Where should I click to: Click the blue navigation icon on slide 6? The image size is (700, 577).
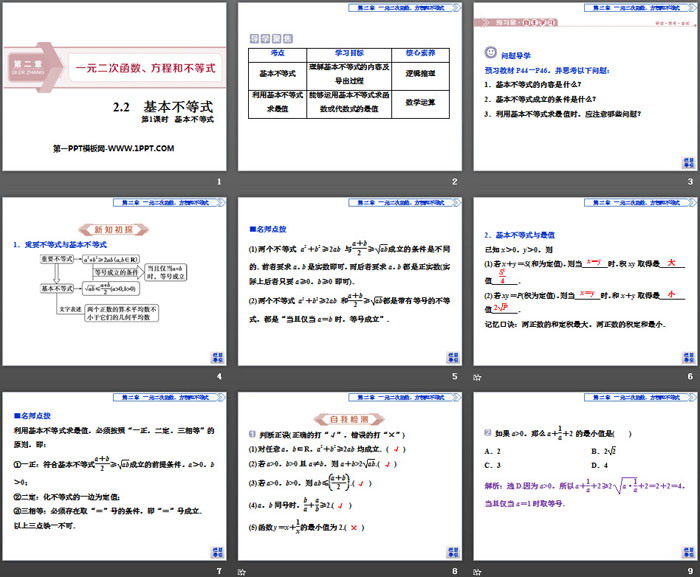pyautogui.click(x=687, y=356)
